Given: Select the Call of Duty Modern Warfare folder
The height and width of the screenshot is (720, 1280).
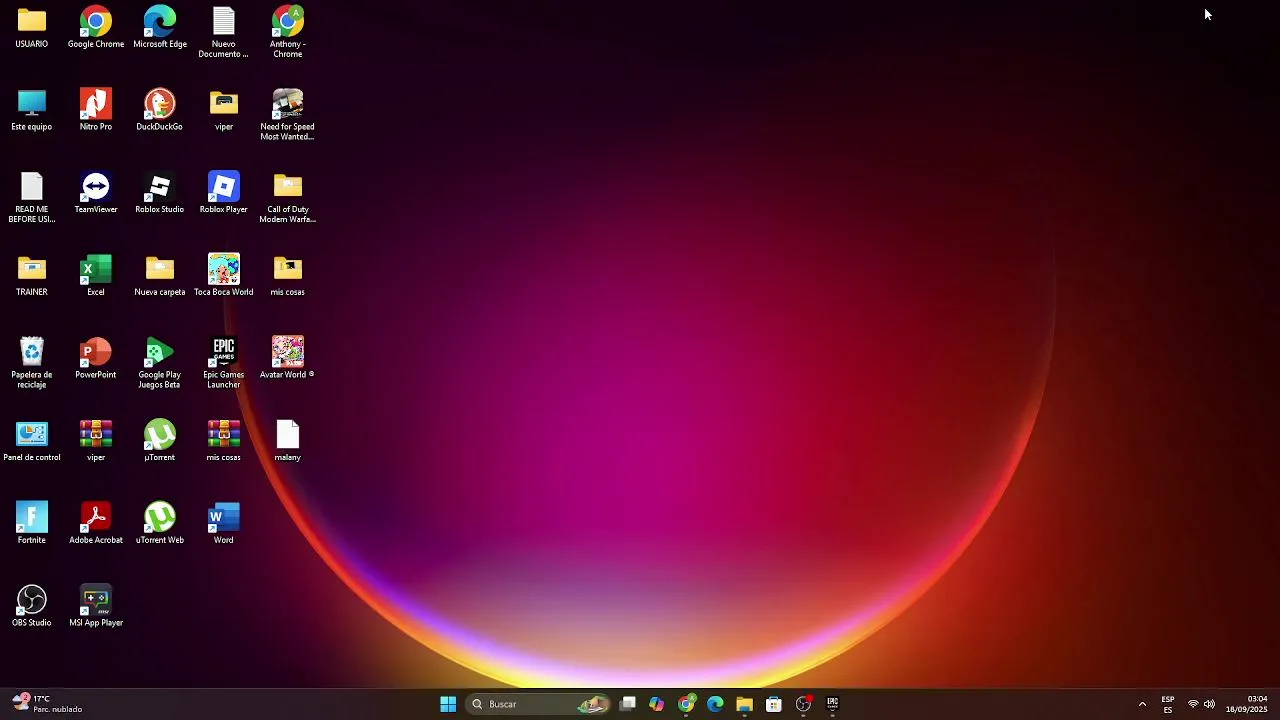Looking at the screenshot, I should [x=287, y=198].
